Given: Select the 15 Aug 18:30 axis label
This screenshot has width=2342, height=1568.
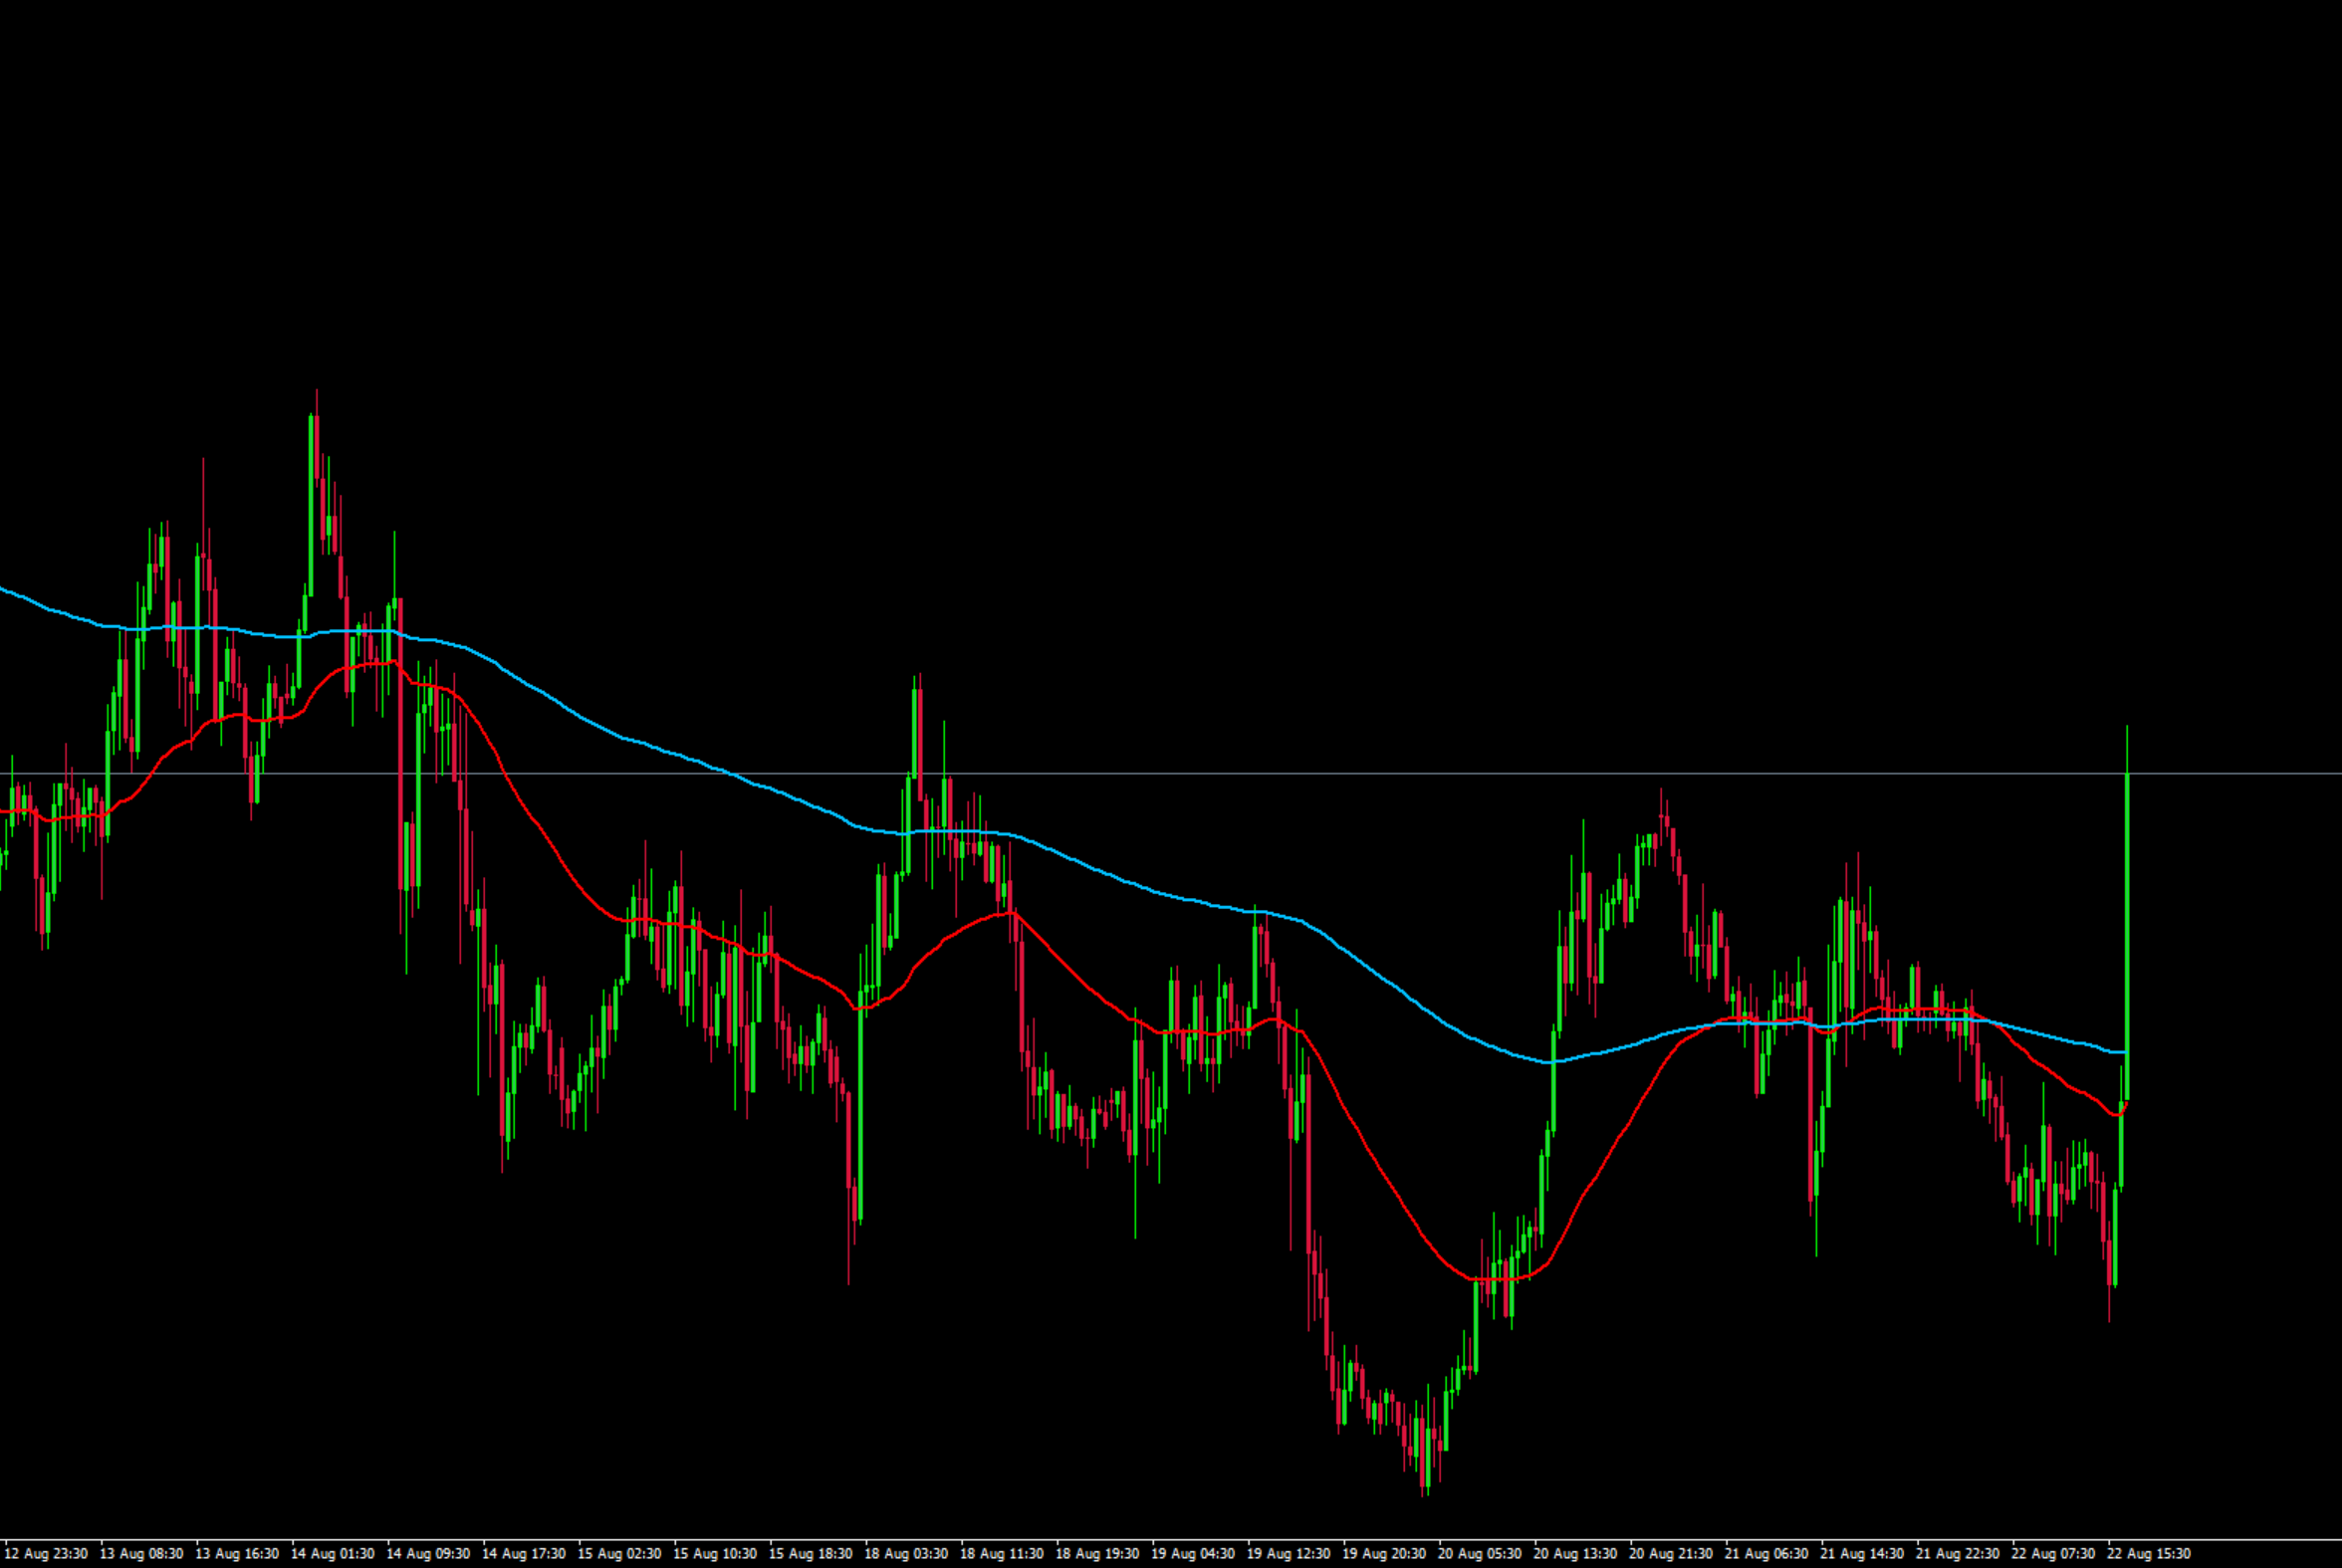Looking at the screenshot, I should coord(810,1553).
